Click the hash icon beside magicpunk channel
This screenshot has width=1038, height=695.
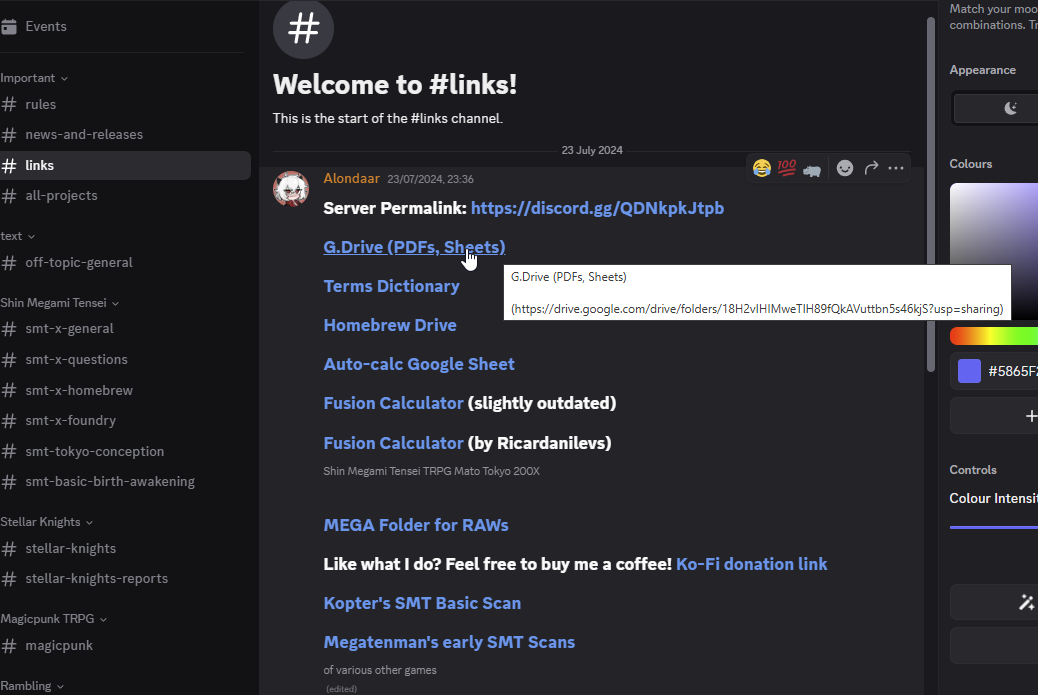coord(9,646)
